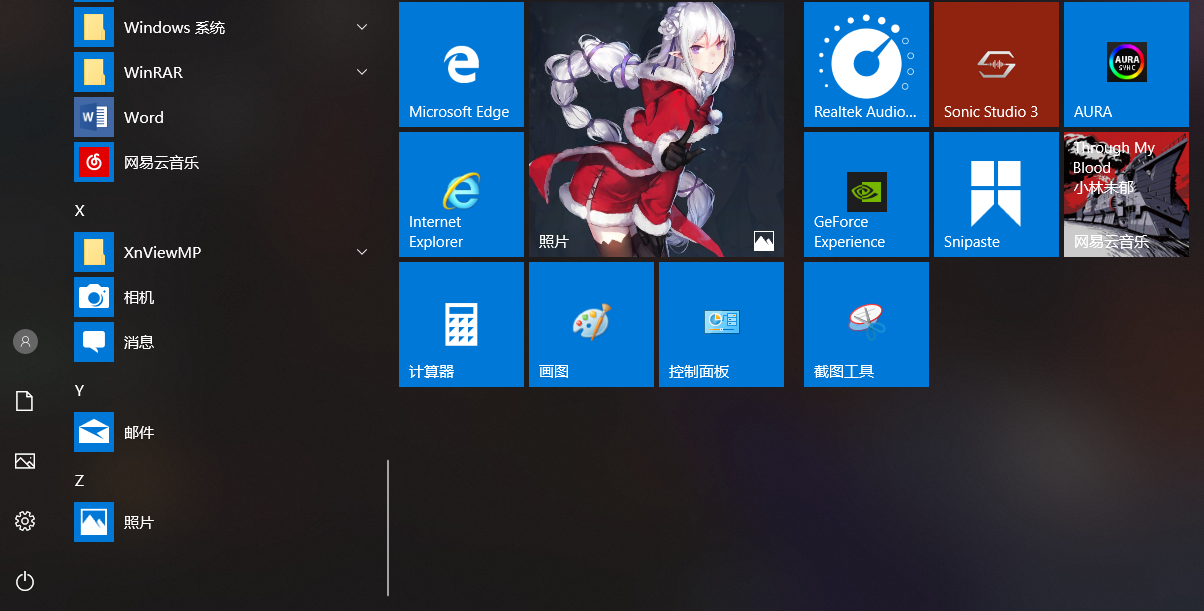Viewport: 1204px width, 611px height.
Task: Open the 相机 camera app
Action: point(225,297)
